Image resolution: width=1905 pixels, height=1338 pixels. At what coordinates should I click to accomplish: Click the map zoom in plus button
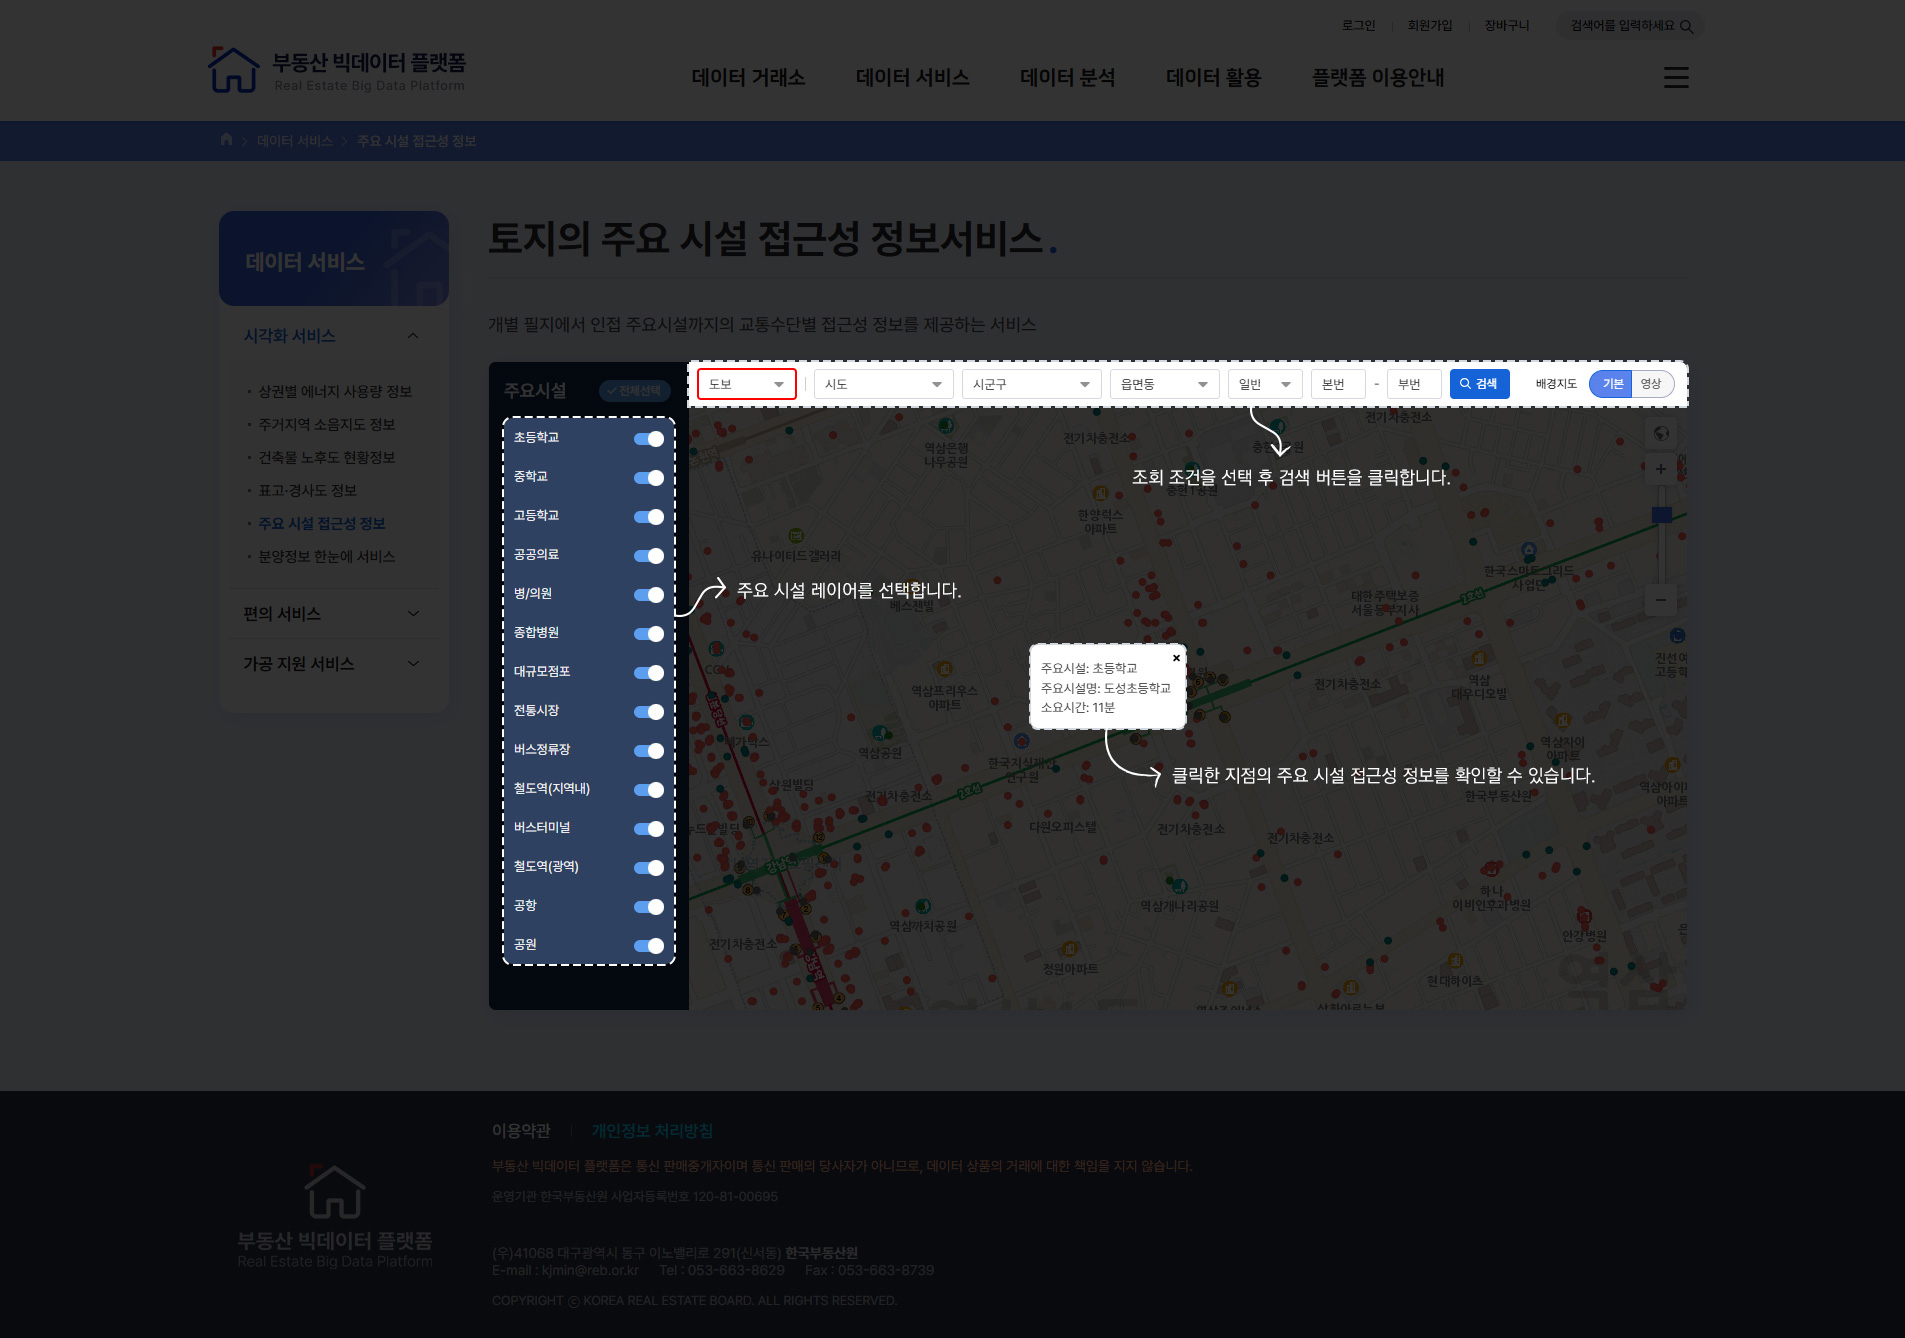coord(1661,469)
